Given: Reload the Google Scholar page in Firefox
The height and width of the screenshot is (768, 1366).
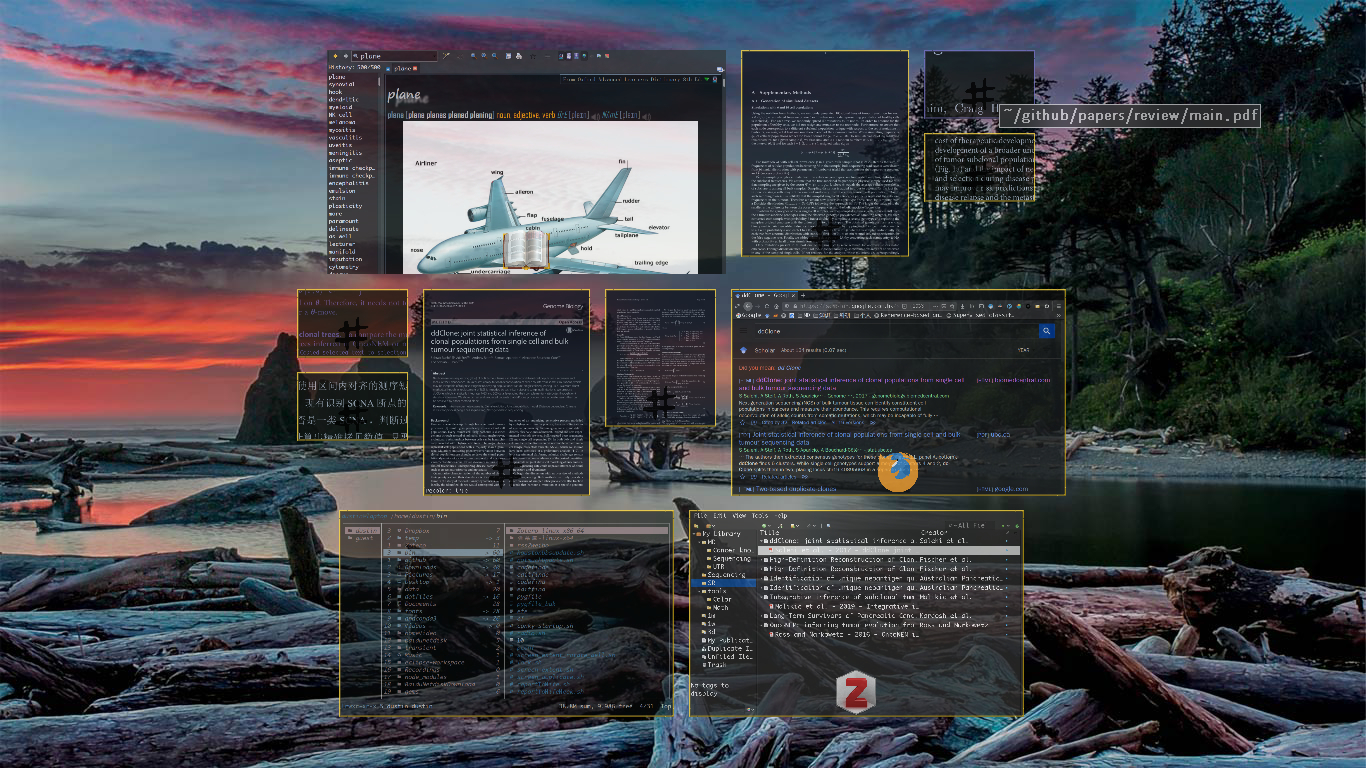Looking at the screenshot, I should click(x=767, y=306).
